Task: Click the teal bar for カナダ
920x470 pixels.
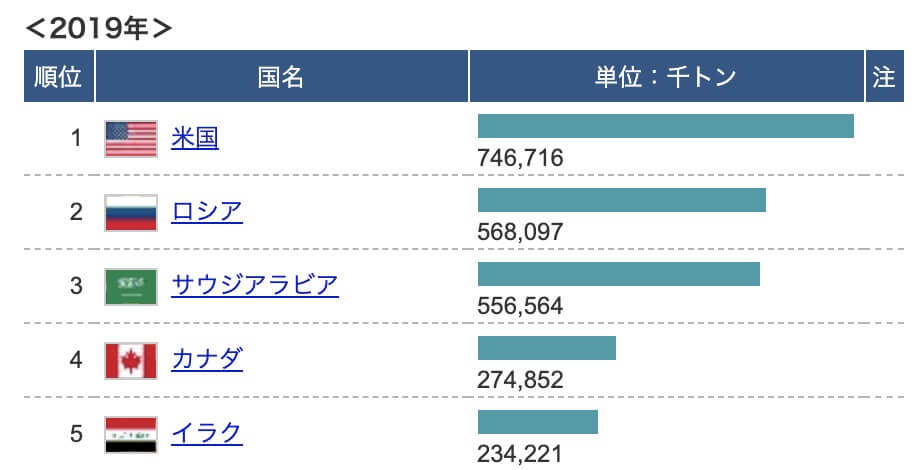Action: tap(547, 348)
